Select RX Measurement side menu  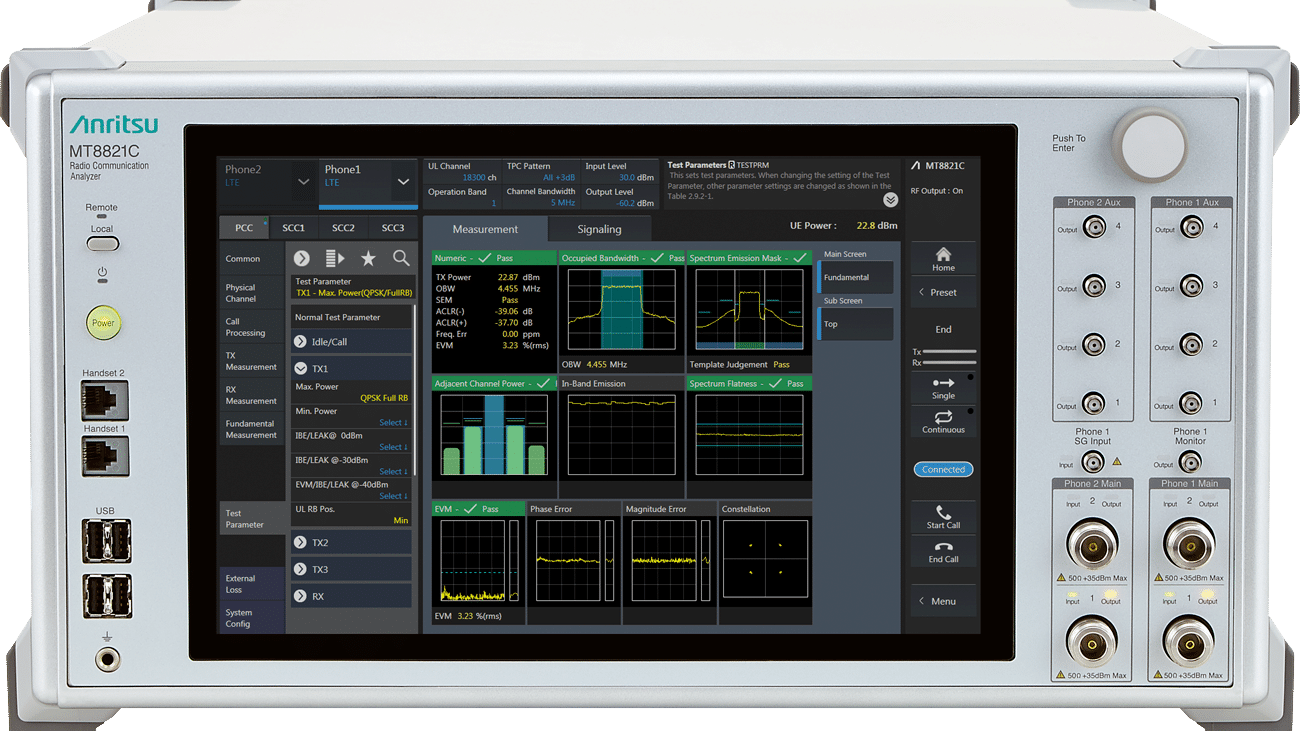coord(252,395)
